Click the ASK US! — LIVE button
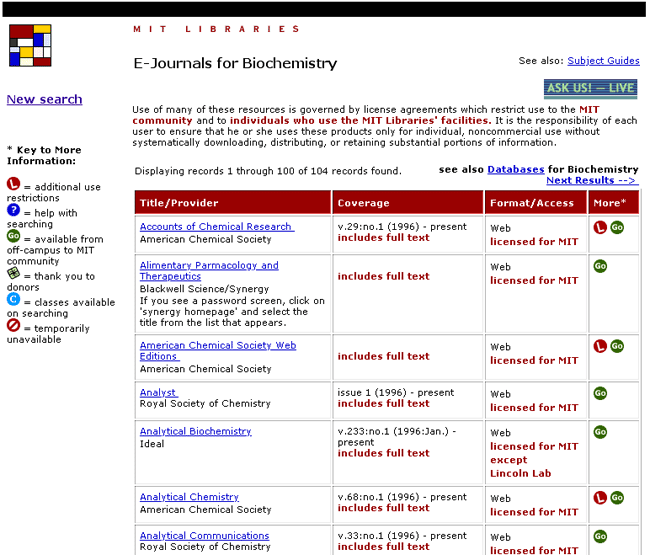Screen dimensions: 650x555 click(590, 88)
